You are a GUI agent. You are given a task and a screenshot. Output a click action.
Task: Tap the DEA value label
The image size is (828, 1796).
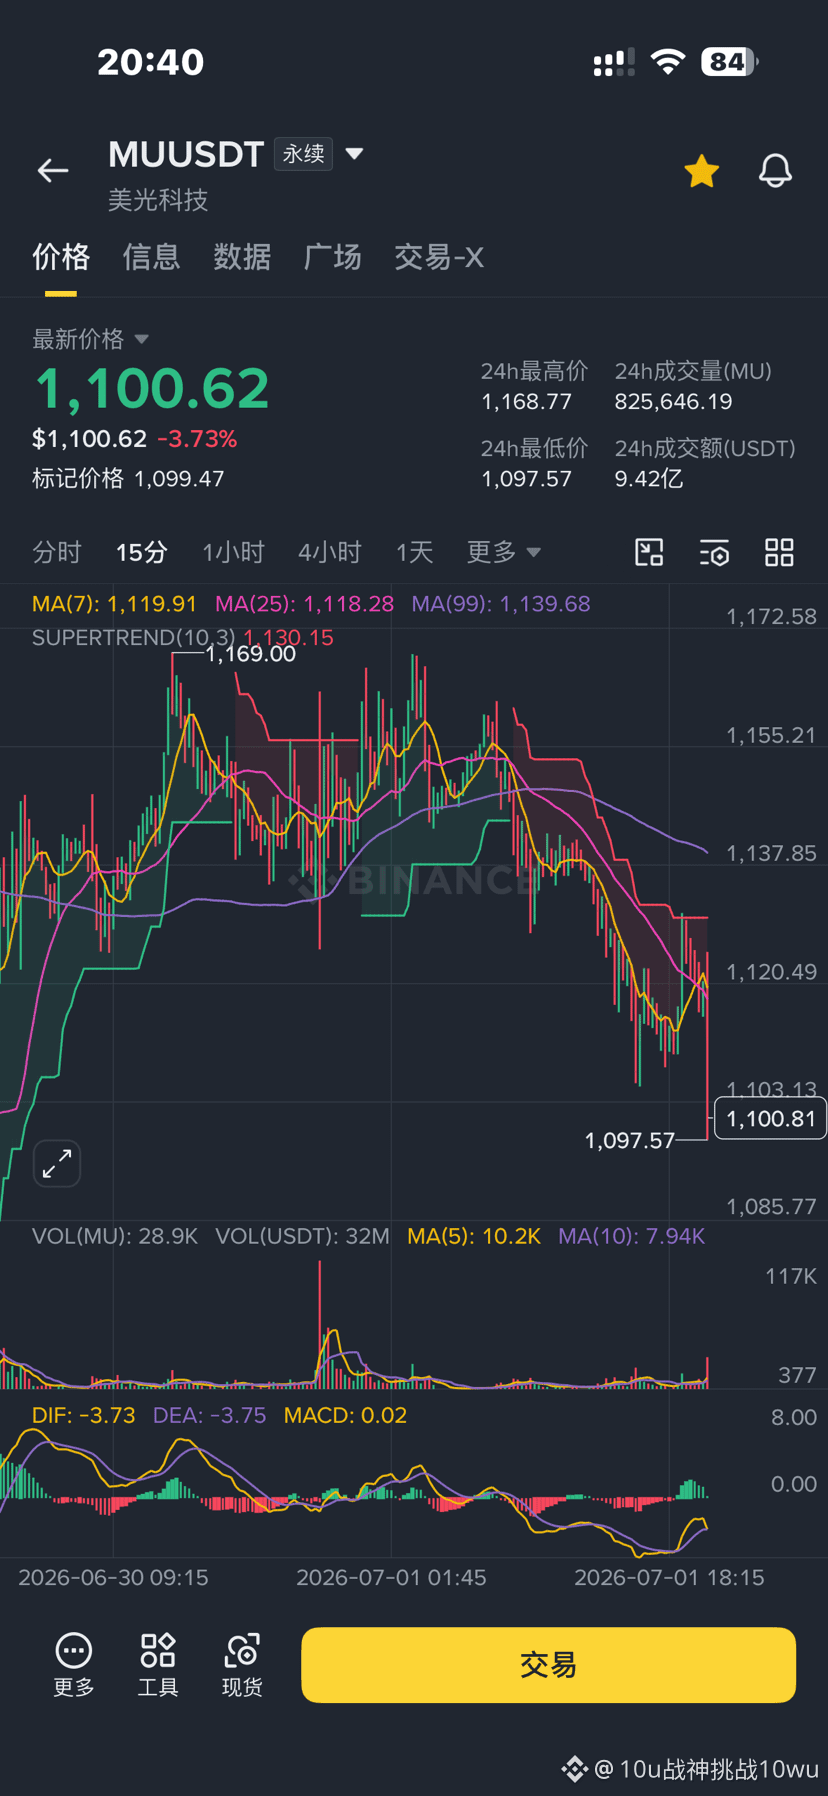209,1415
